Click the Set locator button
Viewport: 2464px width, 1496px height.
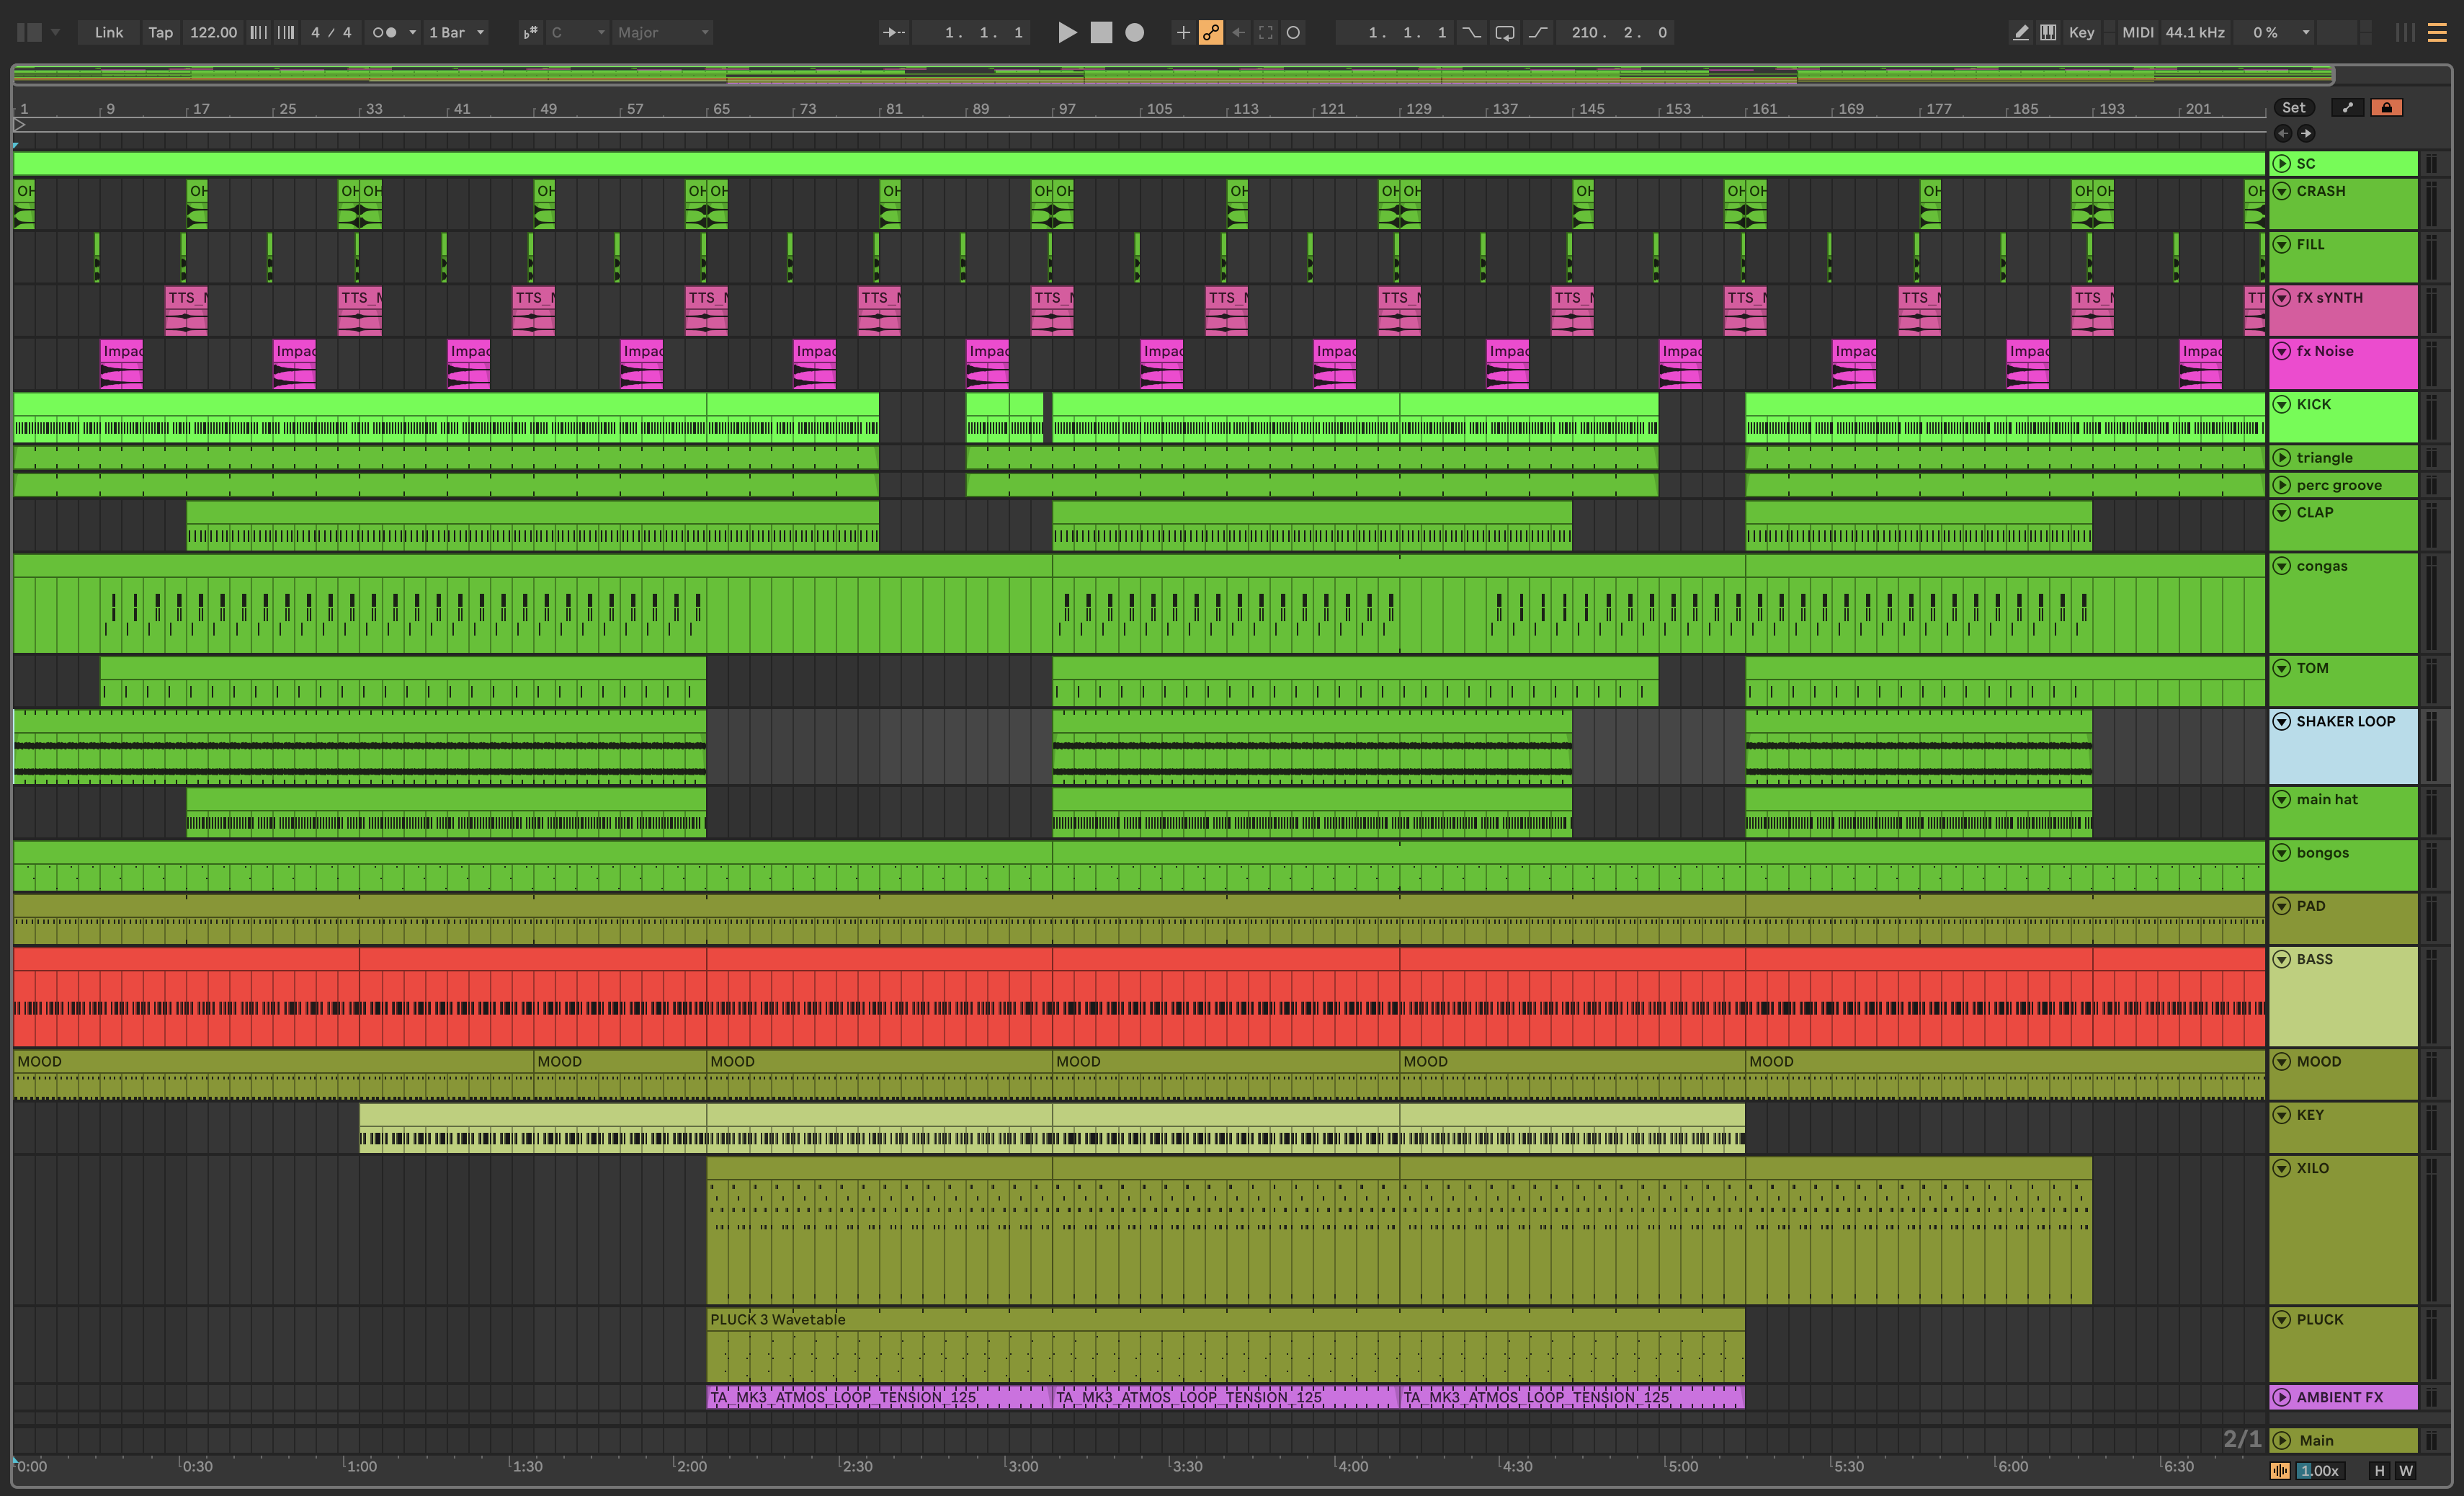[x=2293, y=107]
